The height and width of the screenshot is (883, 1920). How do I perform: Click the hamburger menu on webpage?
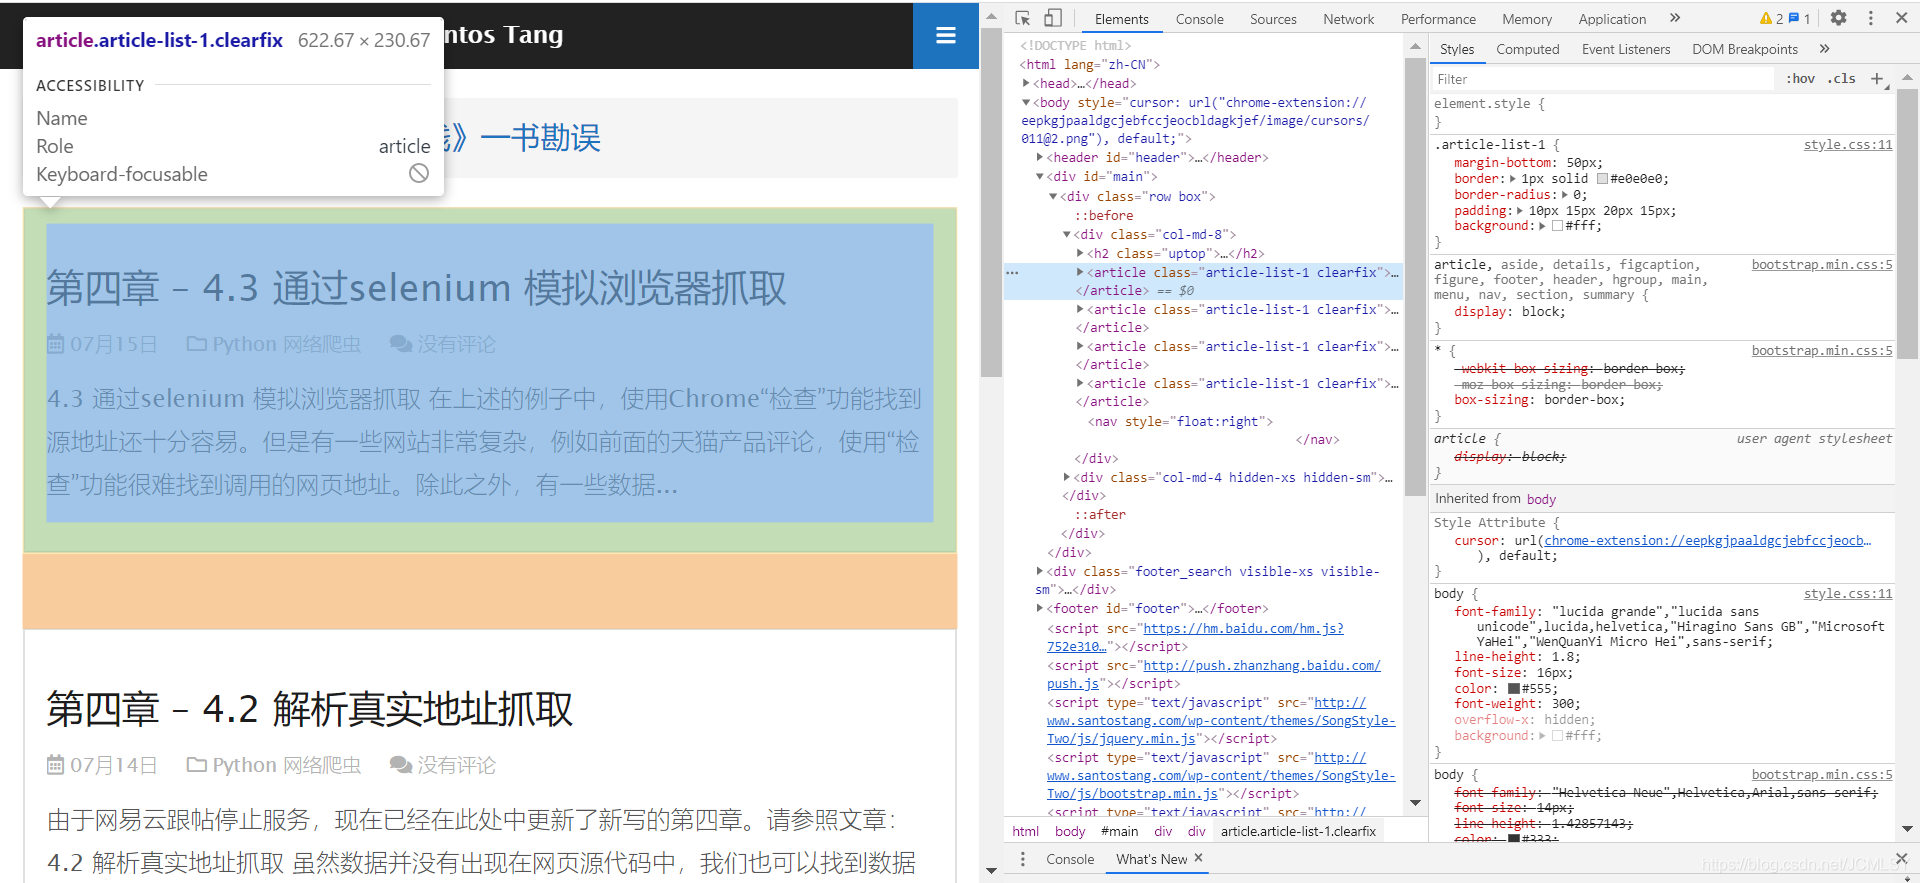click(x=945, y=35)
